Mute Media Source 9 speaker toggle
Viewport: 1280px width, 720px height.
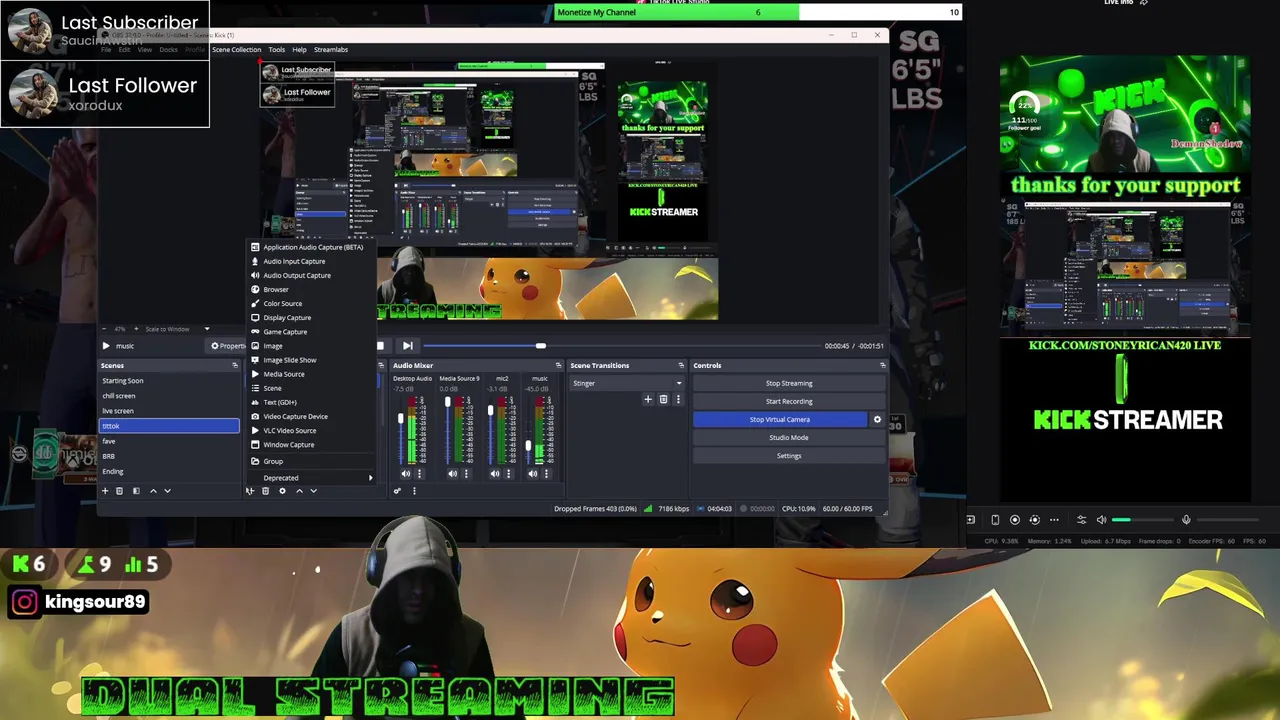(x=452, y=474)
